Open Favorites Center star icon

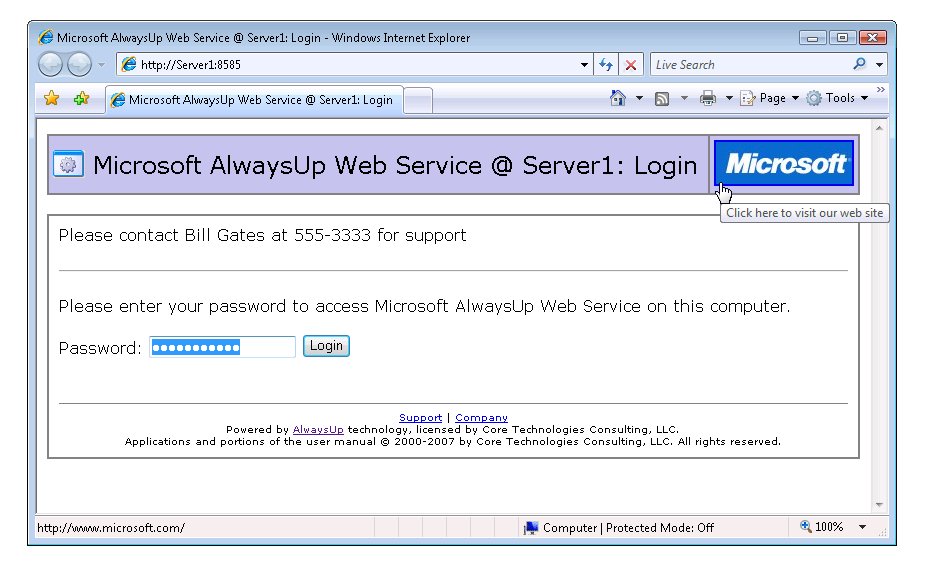coord(51,99)
